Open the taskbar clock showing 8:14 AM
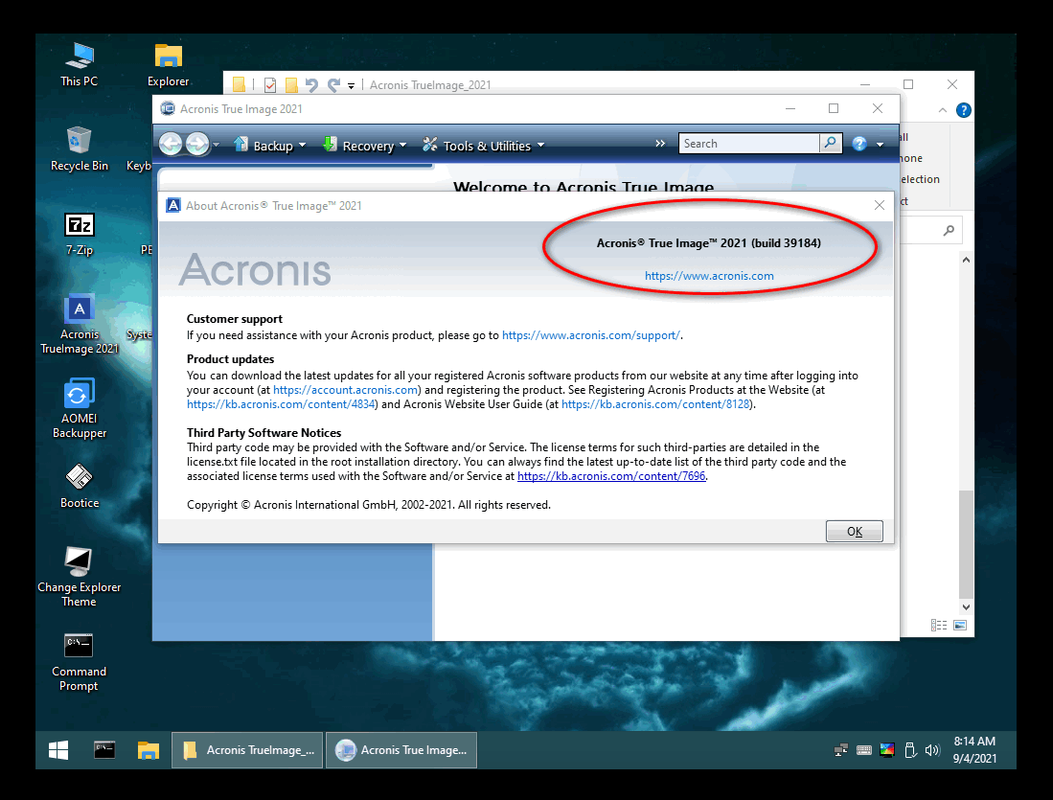Screen dimensions: 1053x800 [x=974, y=750]
